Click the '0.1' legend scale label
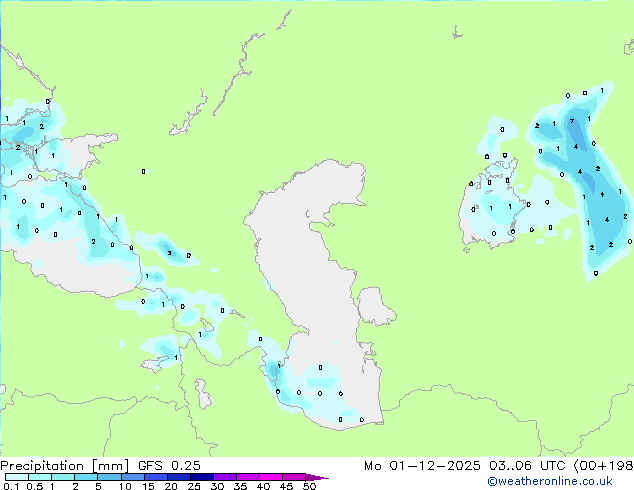The height and width of the screenshot is (490, 634). coord(11,486)
